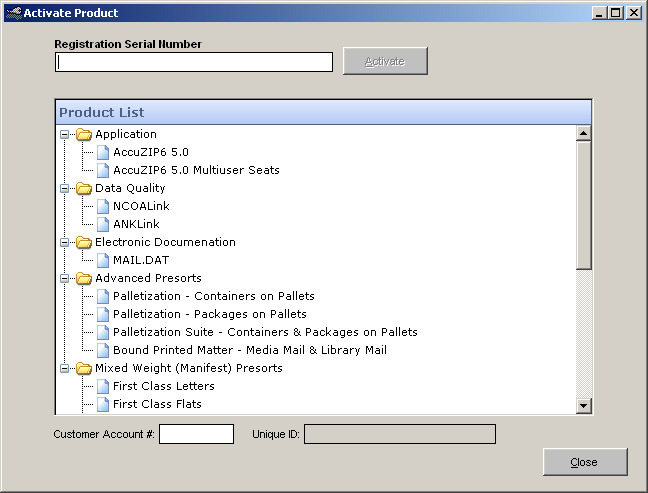Image resolution: width=648 pixels, height=493 pixels.
Task: Select AccuZIP6 5.0 in the product list
Action: point(151,152)
